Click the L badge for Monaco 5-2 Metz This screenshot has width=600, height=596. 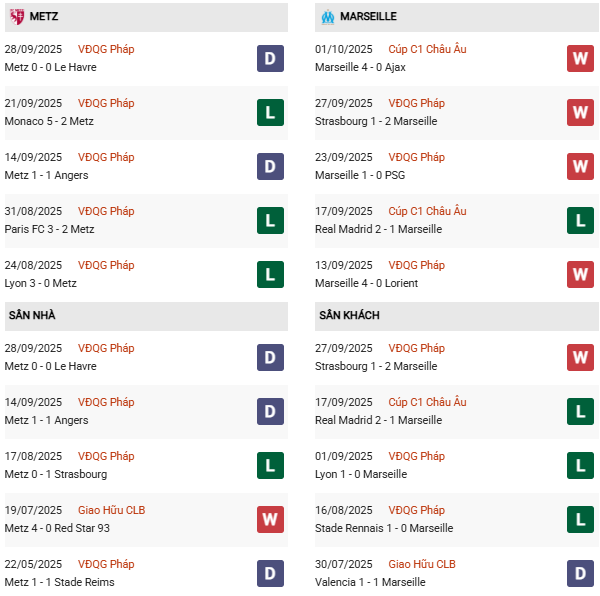(270, 112)
